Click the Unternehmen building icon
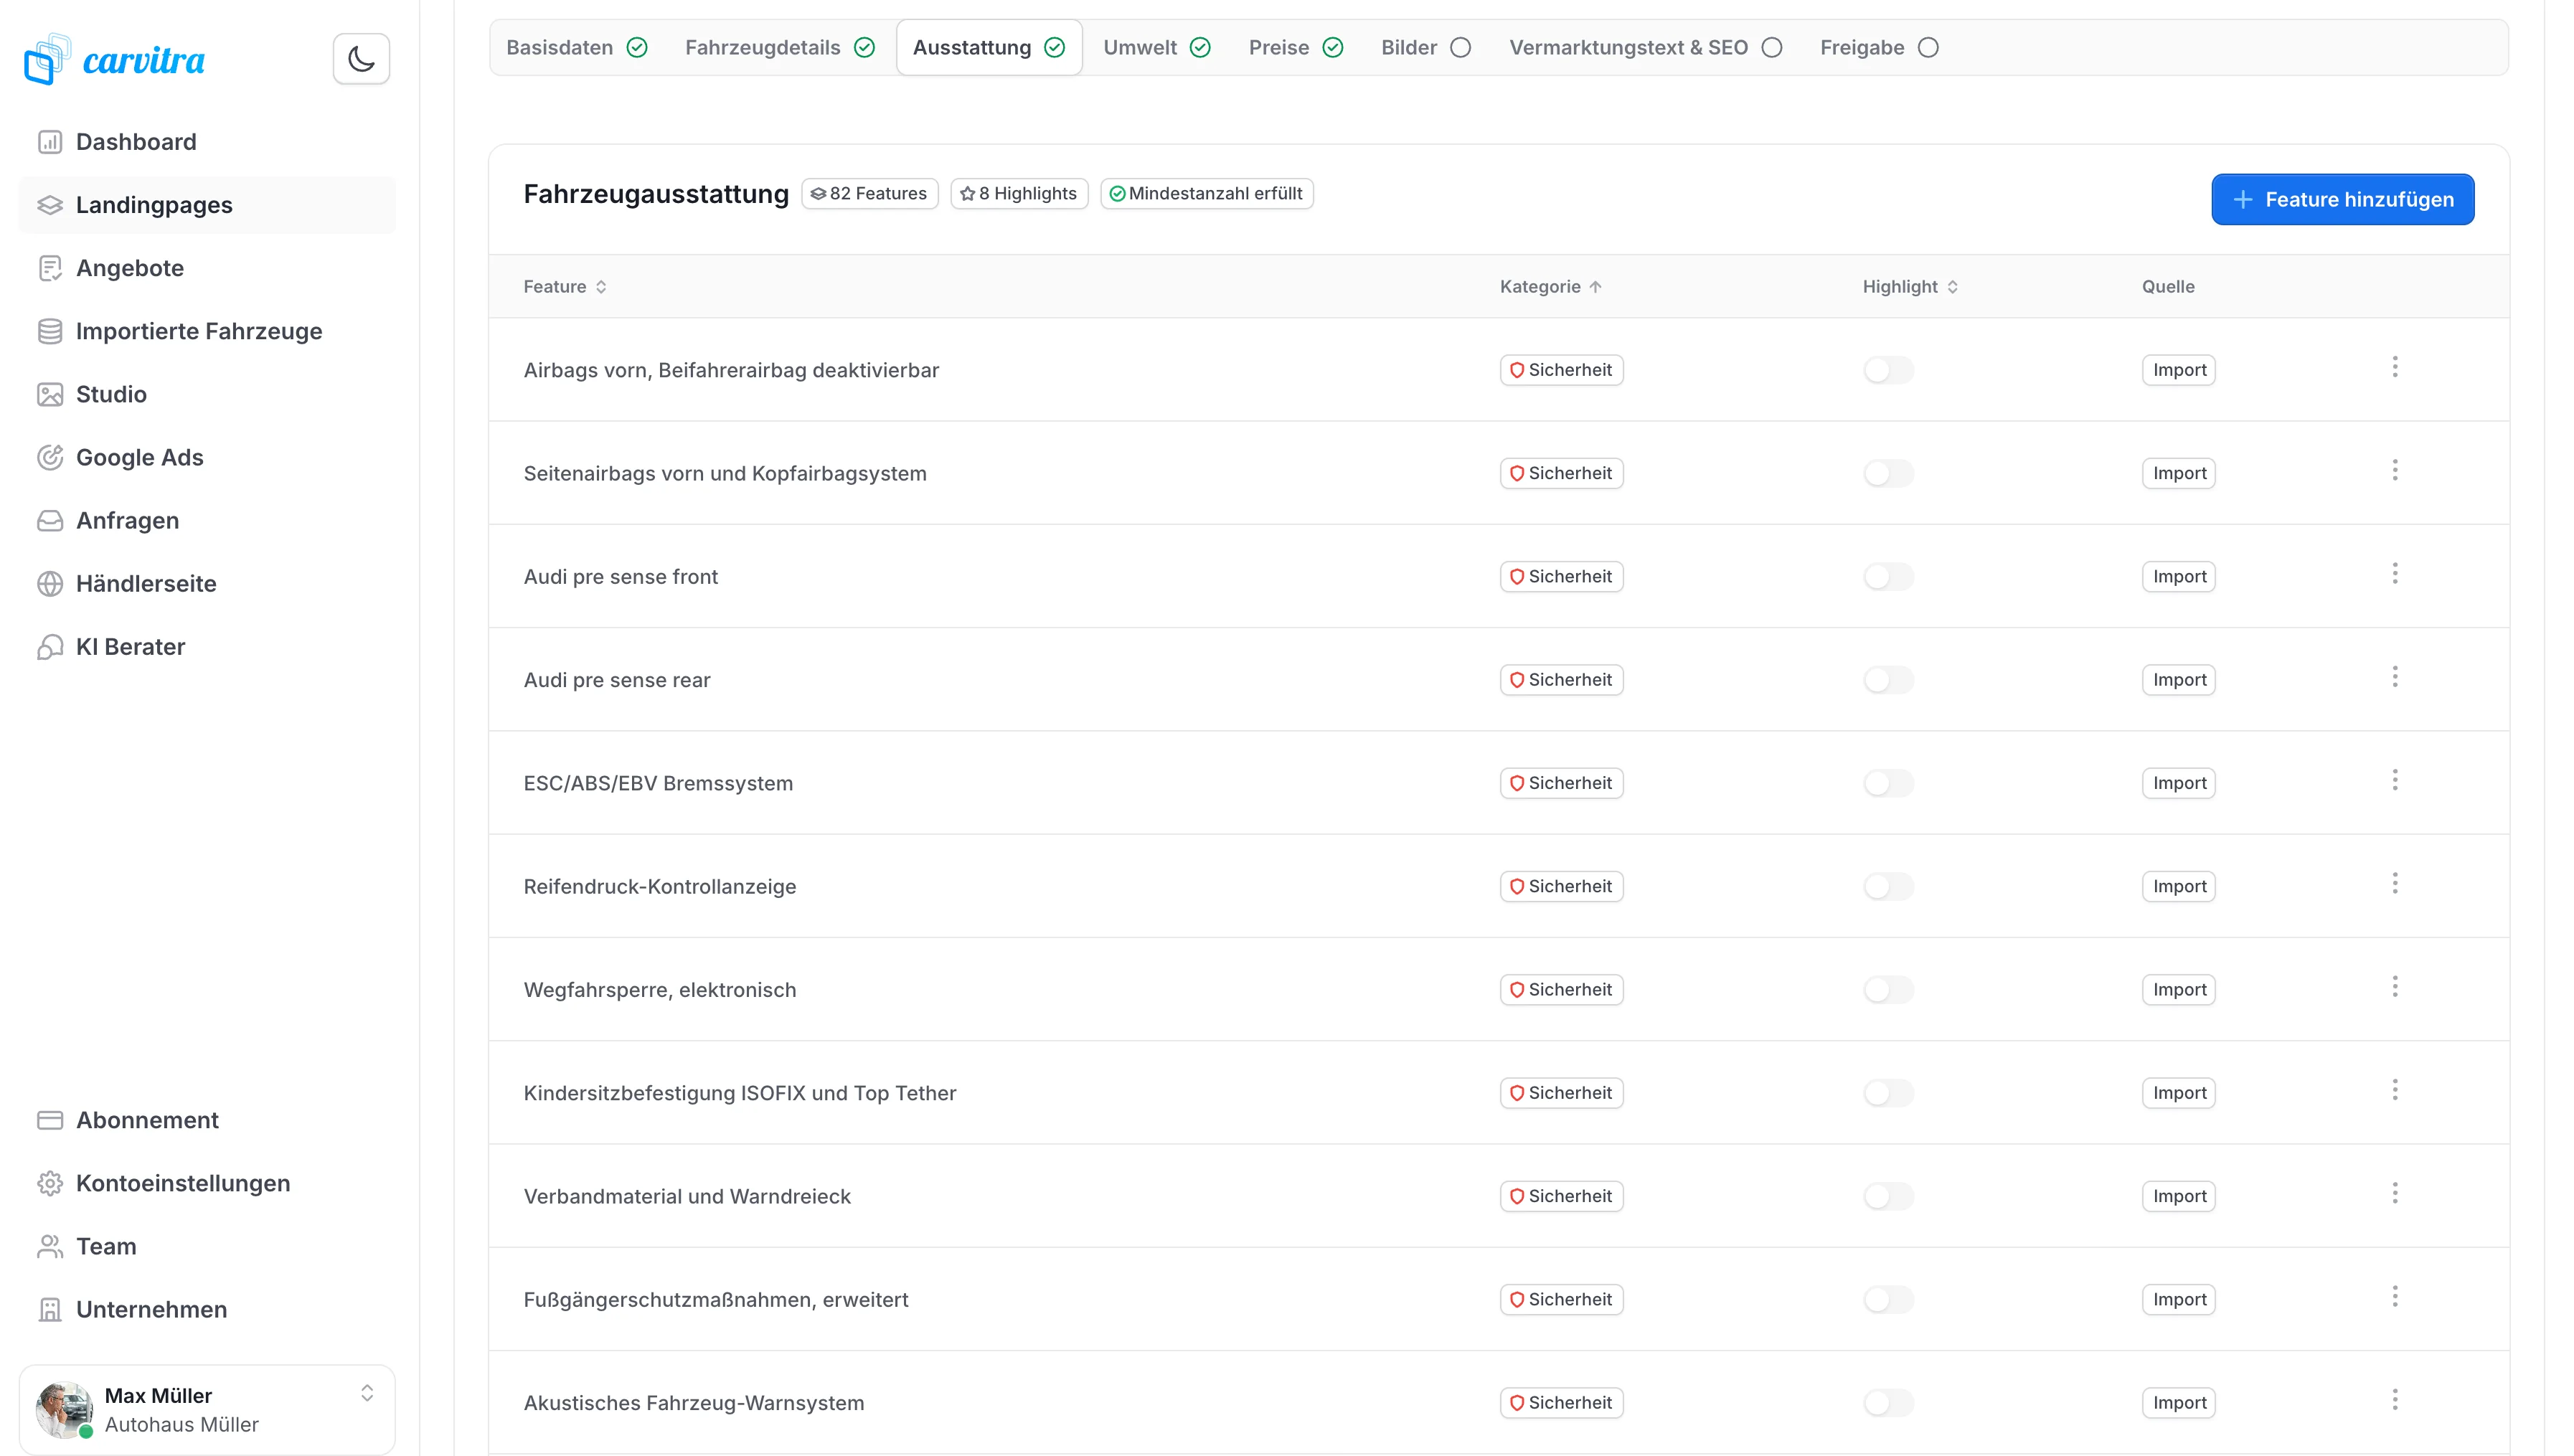2574x1456 pixels. click(x=50, y=1309)
